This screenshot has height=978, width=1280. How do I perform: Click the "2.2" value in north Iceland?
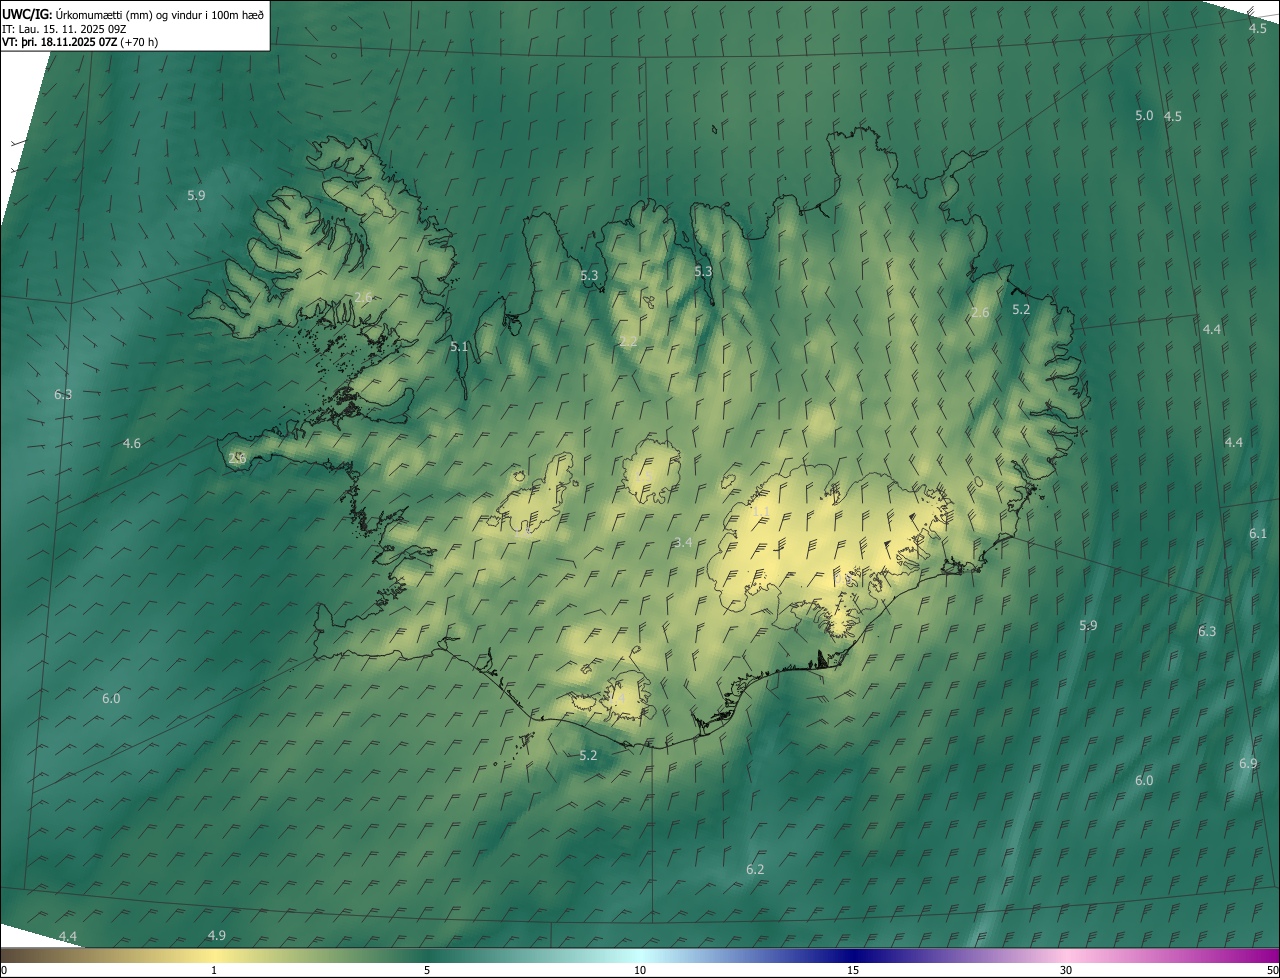point(628,342)
